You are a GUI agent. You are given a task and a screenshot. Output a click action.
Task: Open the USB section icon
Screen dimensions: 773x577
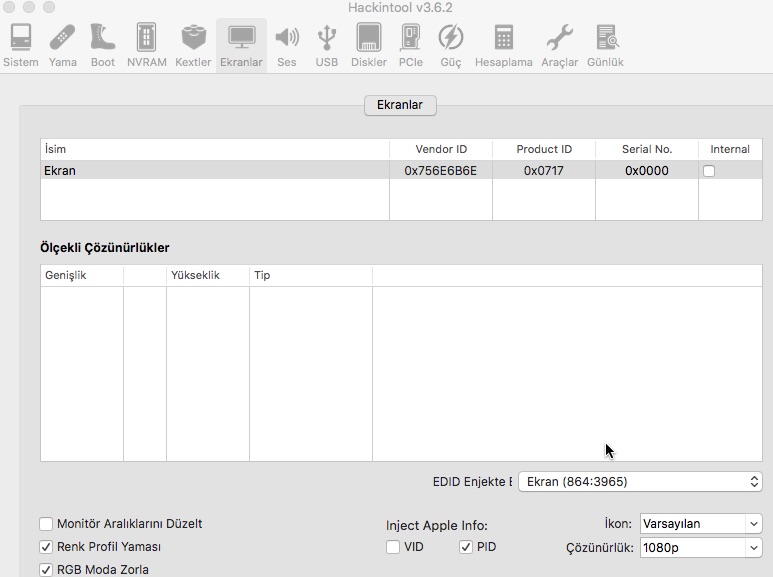[327, 46]
